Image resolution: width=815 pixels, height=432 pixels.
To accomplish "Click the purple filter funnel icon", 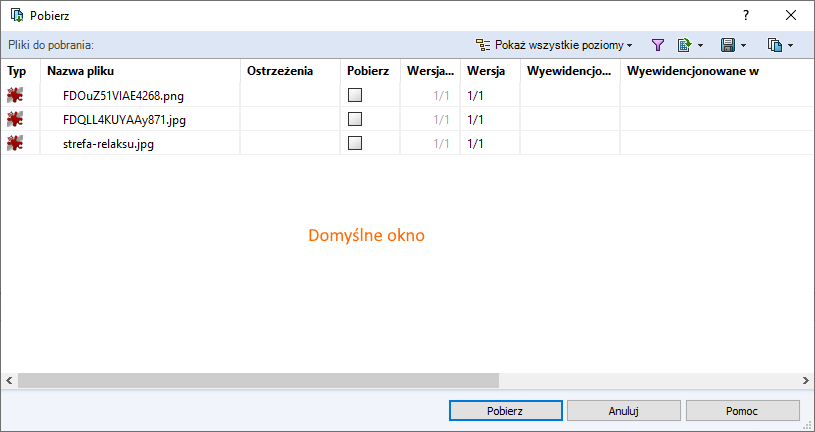I will pyautogui.click(x=658, y=45).
